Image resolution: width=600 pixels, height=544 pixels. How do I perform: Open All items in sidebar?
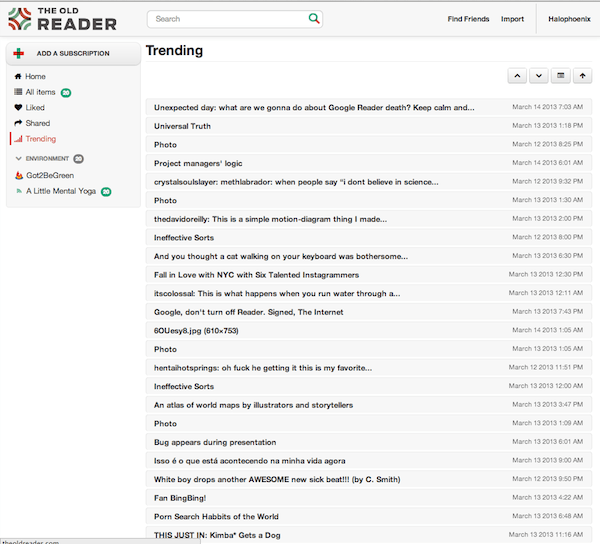pos(40,92)
